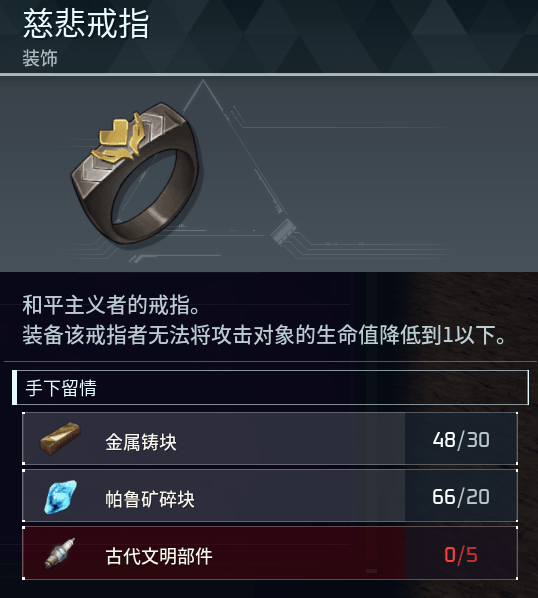Image resolution: width=538 pixels, height=598 pixels.
Task: Click the 66/20 quantity counter
Action: [x=461, y=497]
